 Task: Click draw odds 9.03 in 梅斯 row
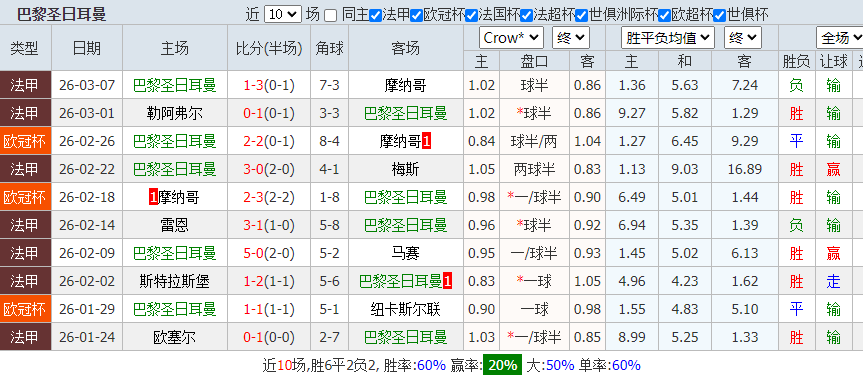[685, 169]
